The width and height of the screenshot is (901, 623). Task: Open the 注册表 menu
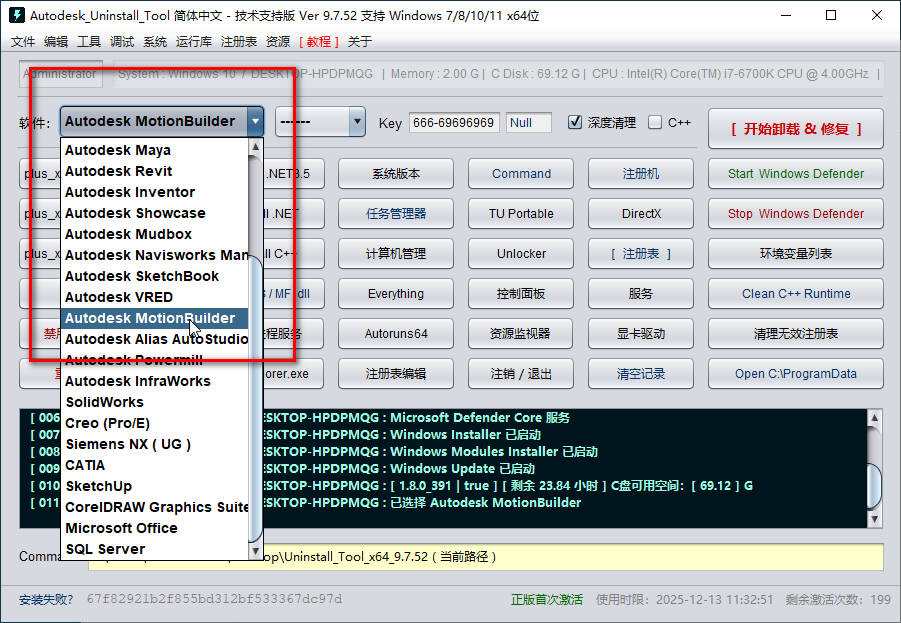tap(238, 41)
